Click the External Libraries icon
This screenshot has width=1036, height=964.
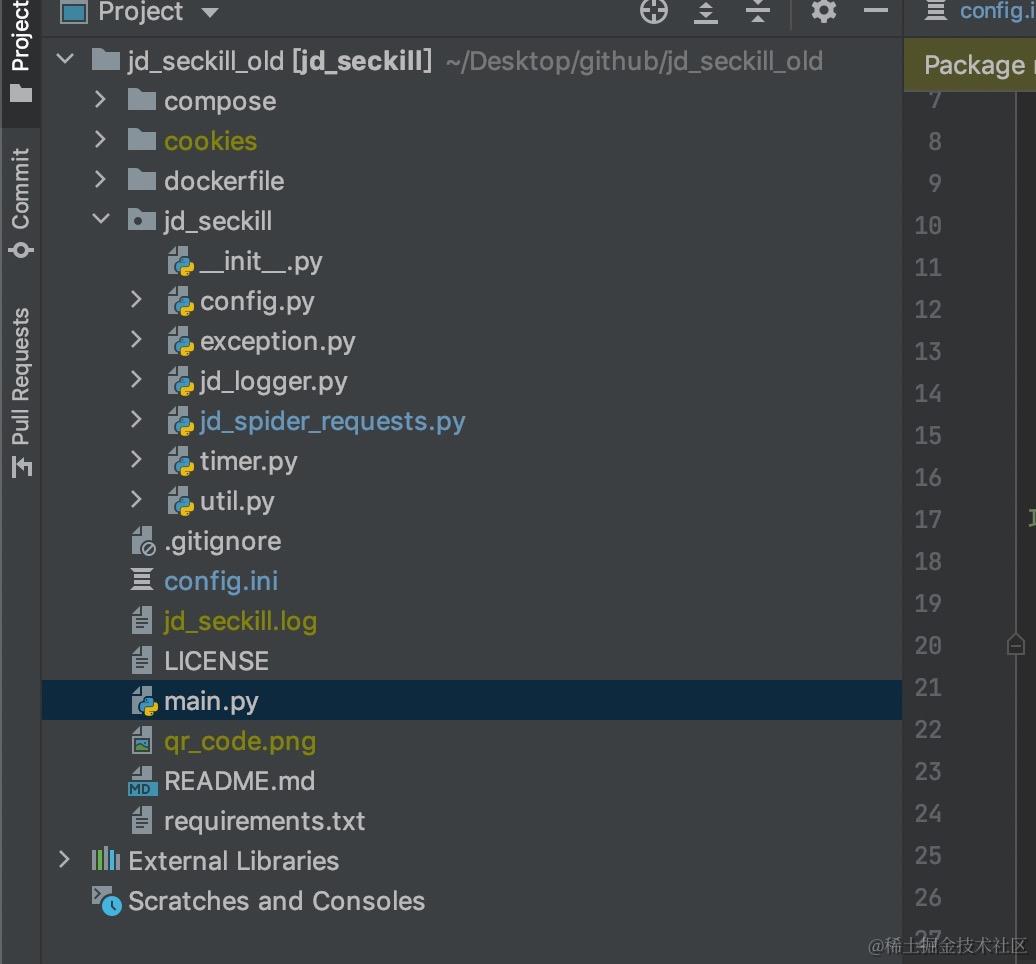(106, 860)
